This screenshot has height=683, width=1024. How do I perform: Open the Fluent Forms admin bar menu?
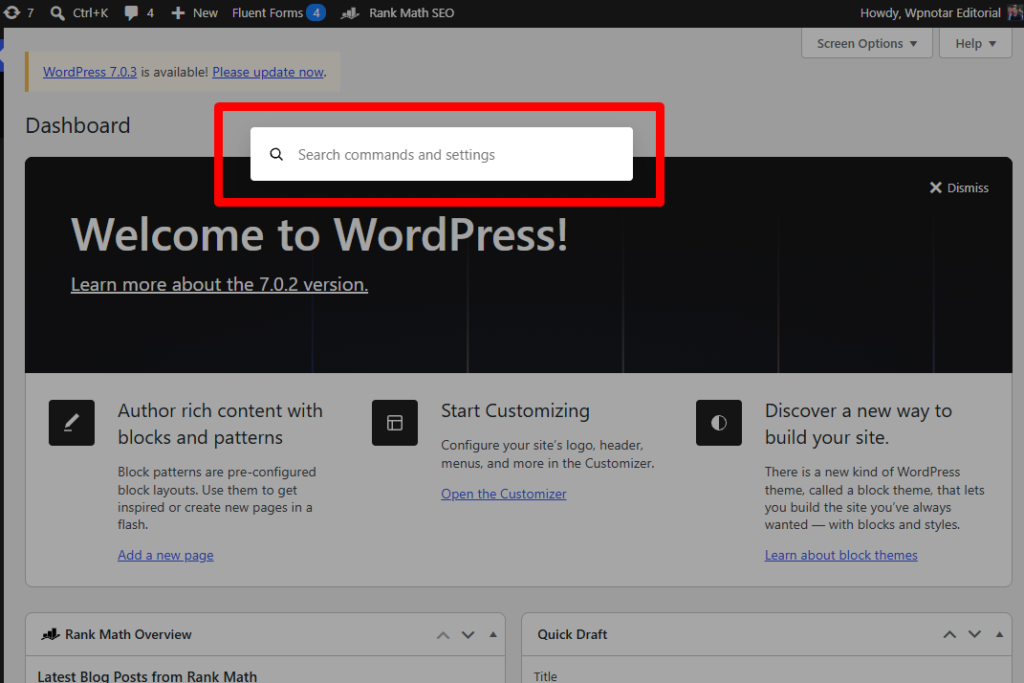pyautogui.click(x=267, y=13)
